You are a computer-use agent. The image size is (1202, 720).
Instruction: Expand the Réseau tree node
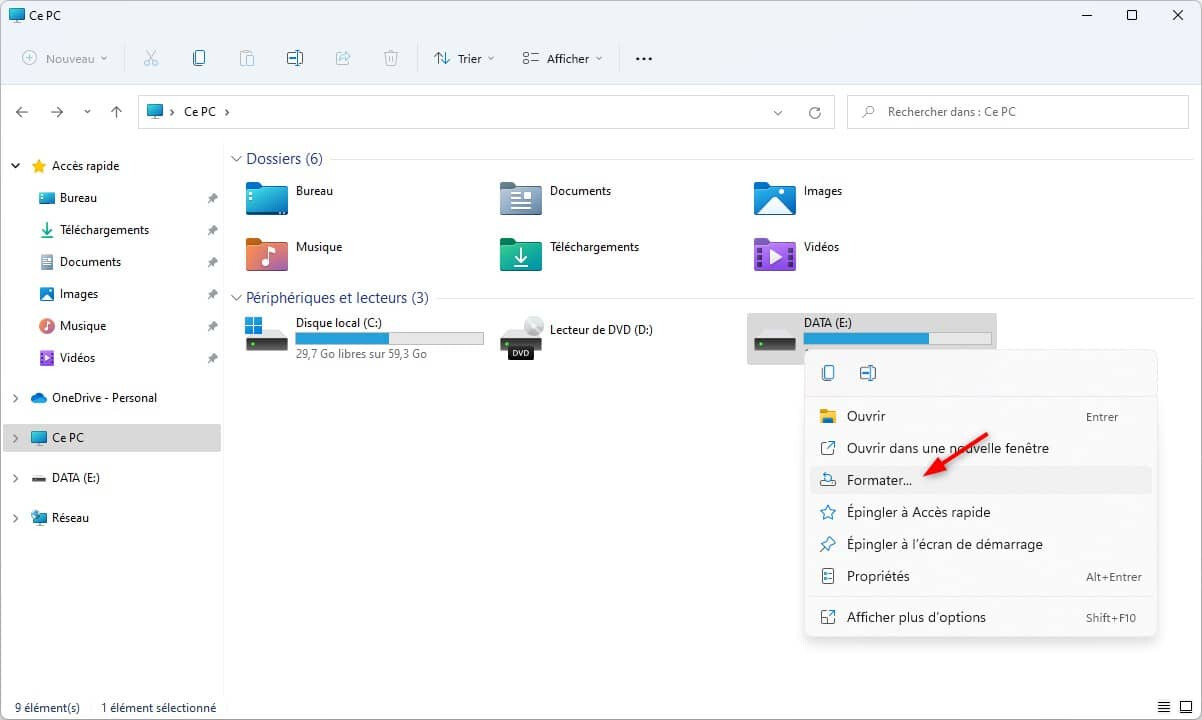coord(15,518)
